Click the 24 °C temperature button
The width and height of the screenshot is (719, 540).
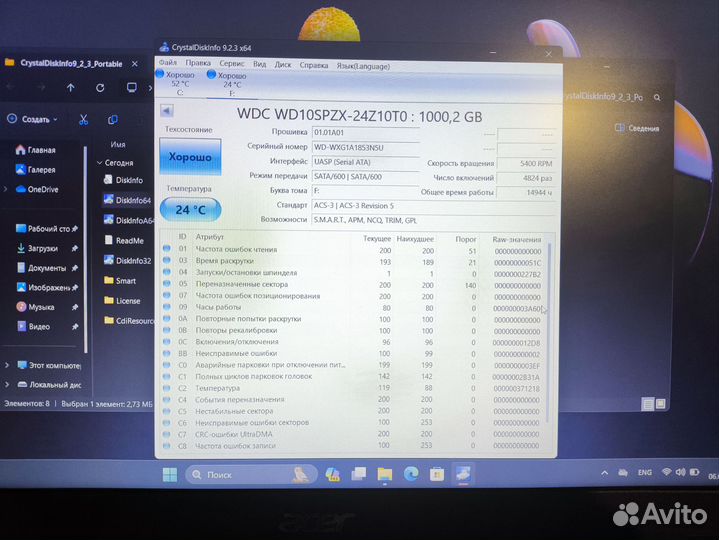(190, 210)
